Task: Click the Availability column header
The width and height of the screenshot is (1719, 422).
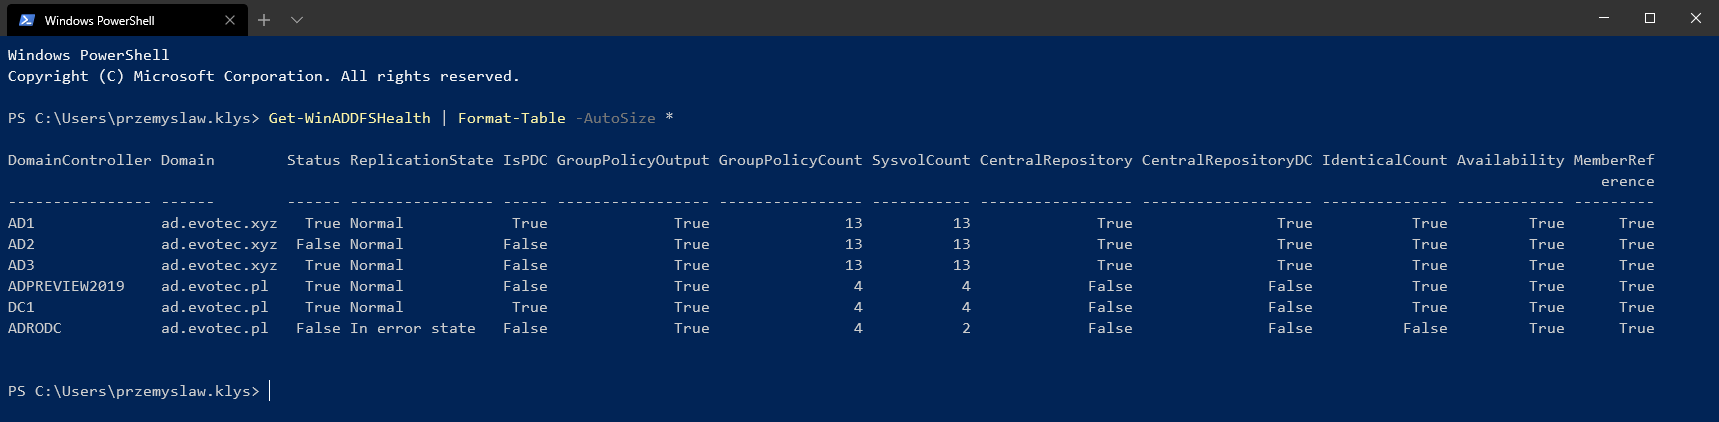Action: (1510, 160)
